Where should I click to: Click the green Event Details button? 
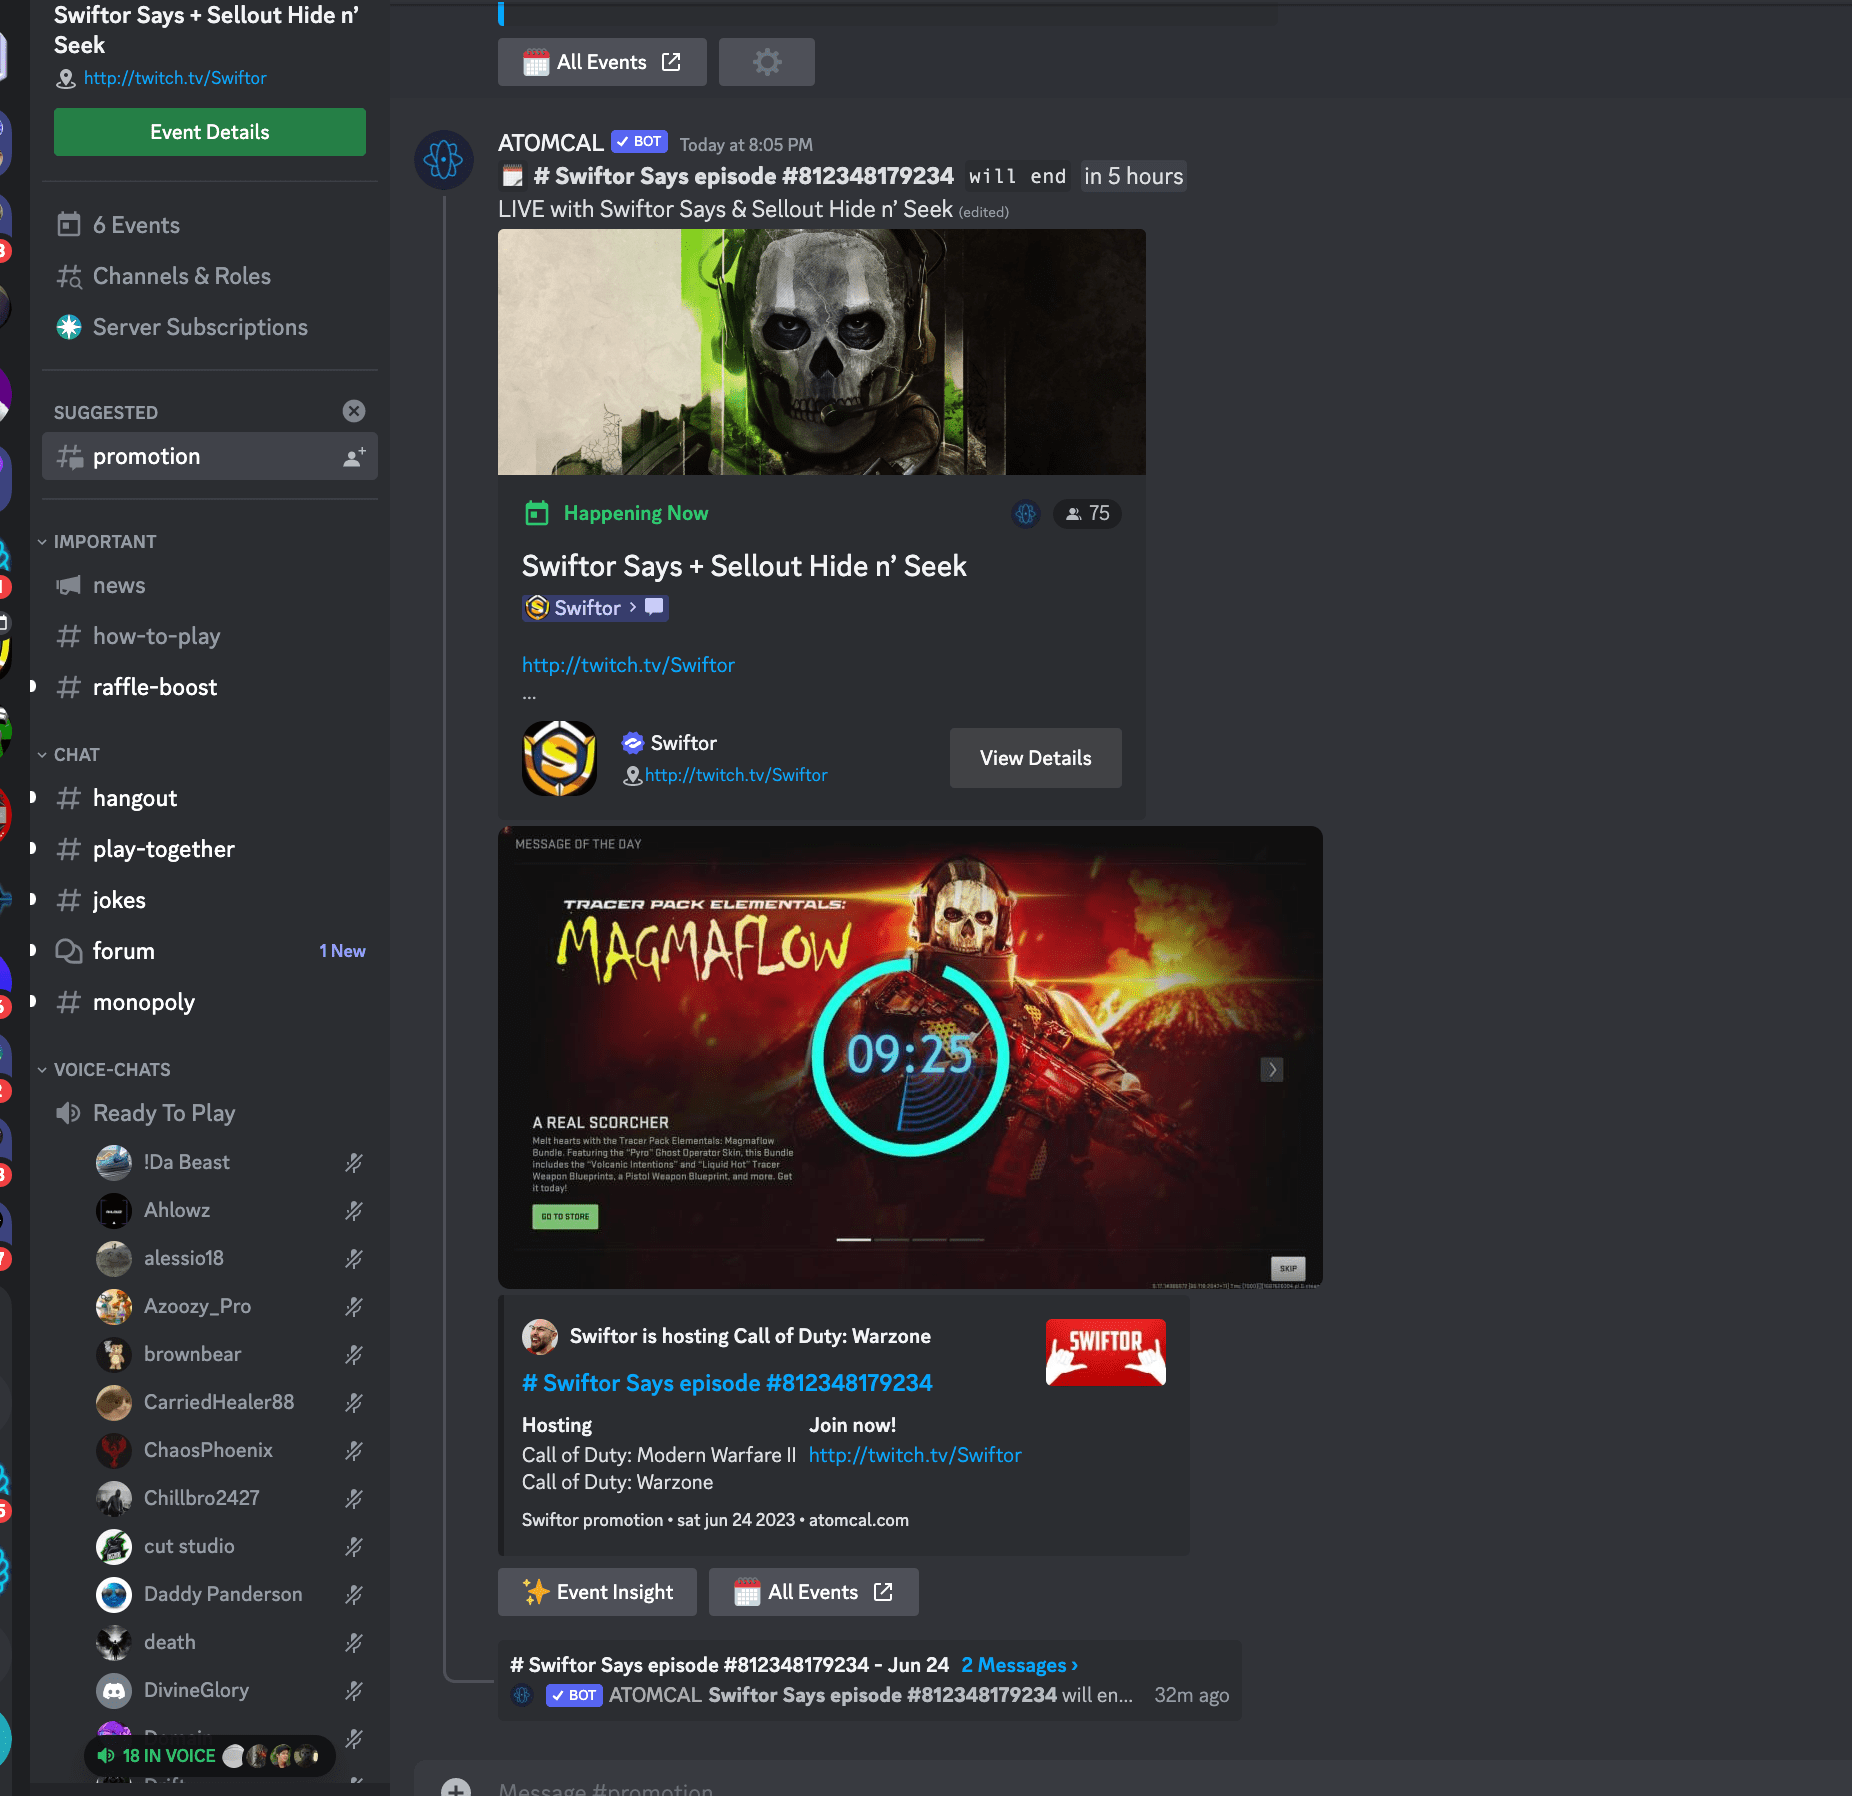[210, 132]
